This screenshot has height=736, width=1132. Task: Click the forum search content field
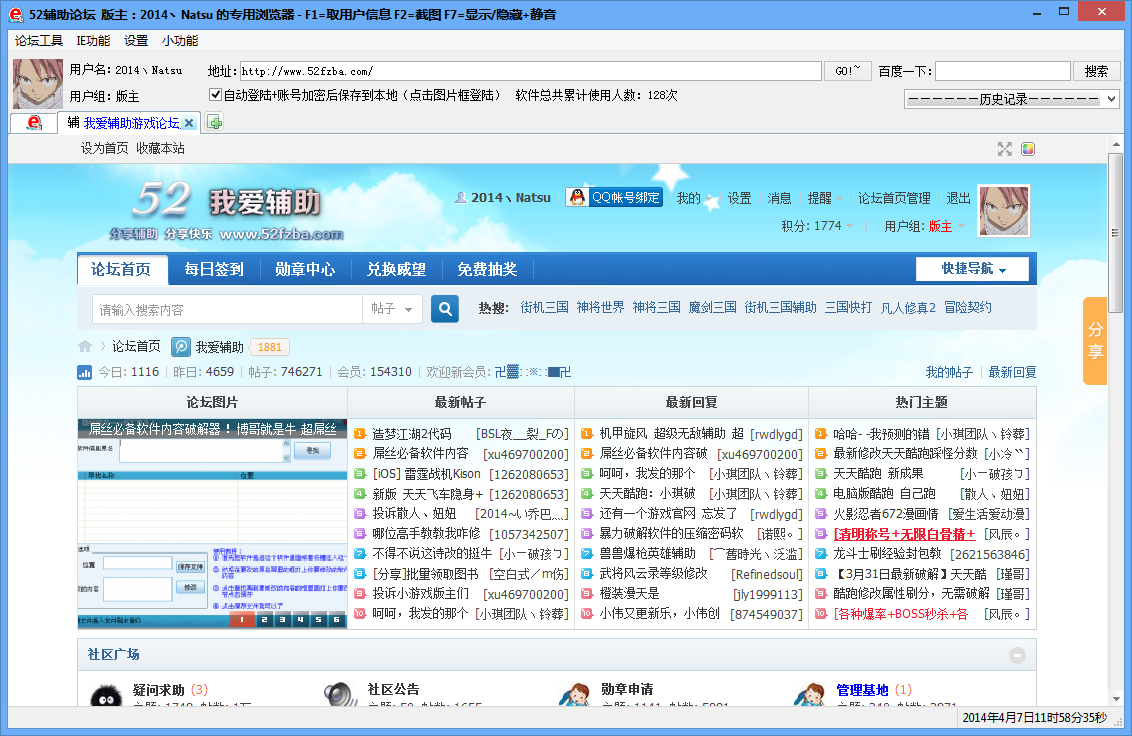pyautogui.click(x=227, y=309)
